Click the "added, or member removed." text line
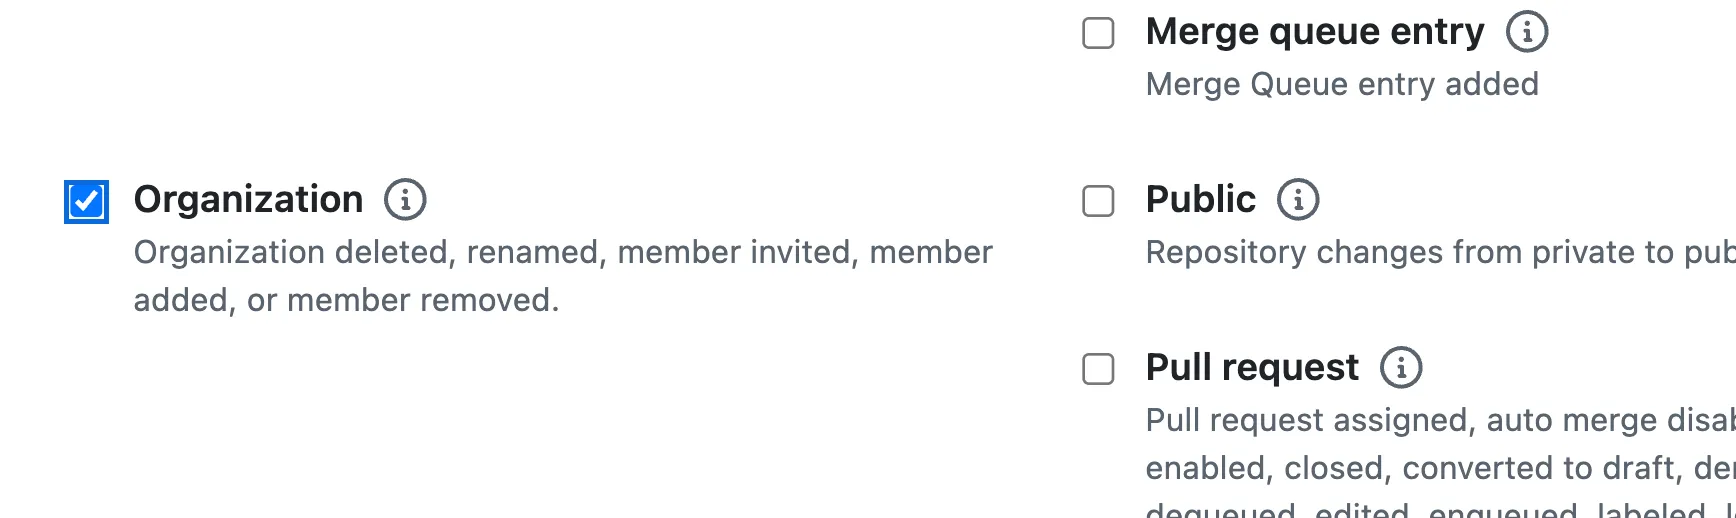The width and height of the screenshot is (1736, 518). [x=346, y=301]
